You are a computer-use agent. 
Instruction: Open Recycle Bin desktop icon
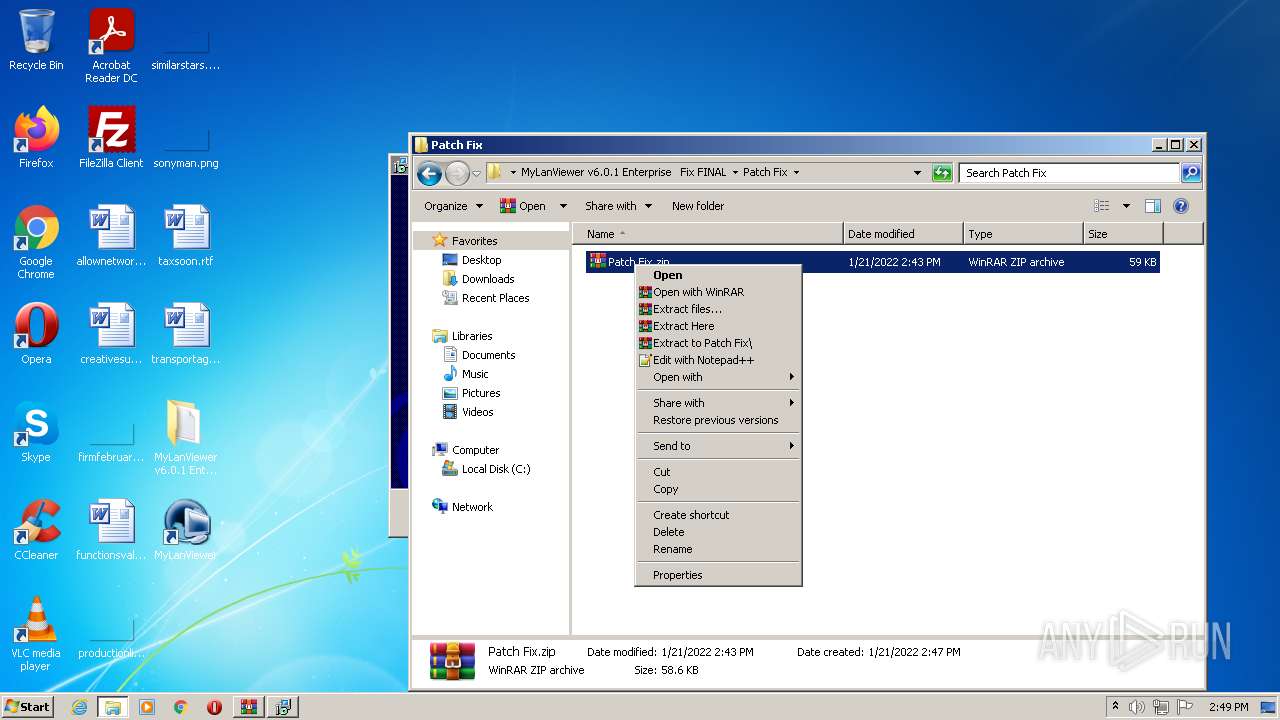click(36, 40)
